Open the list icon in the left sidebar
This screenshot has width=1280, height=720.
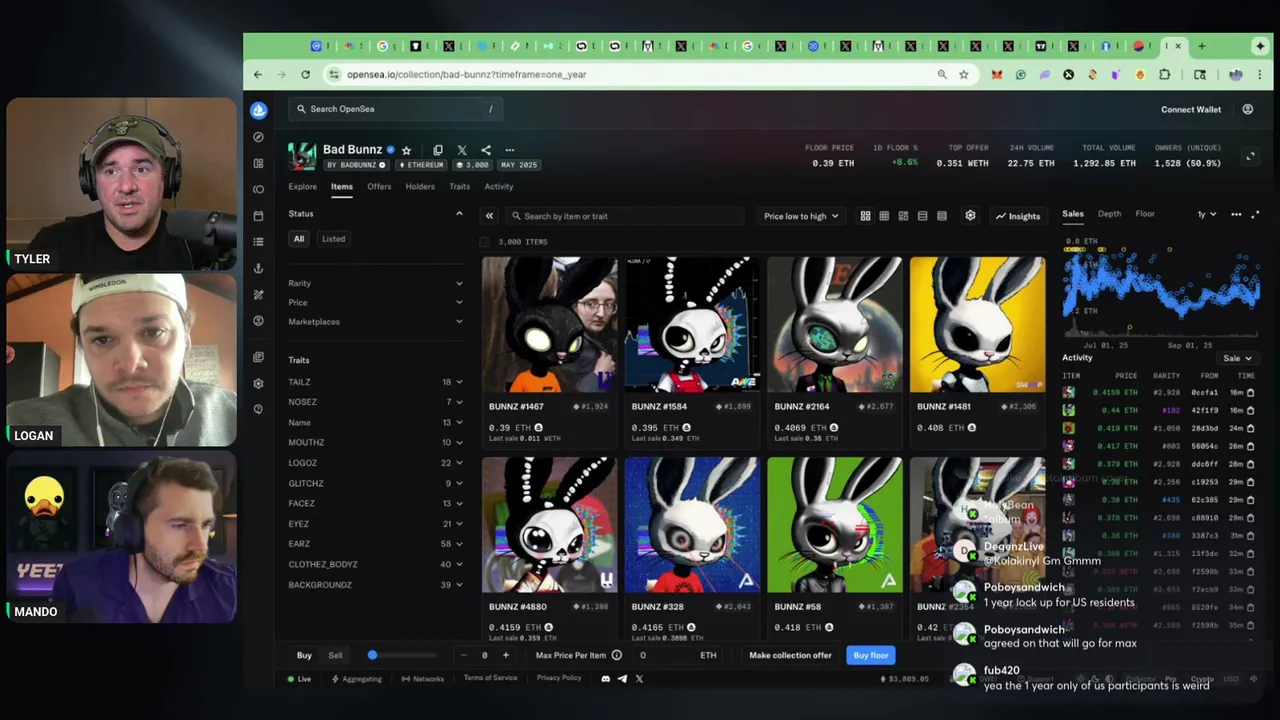point(259,242)
